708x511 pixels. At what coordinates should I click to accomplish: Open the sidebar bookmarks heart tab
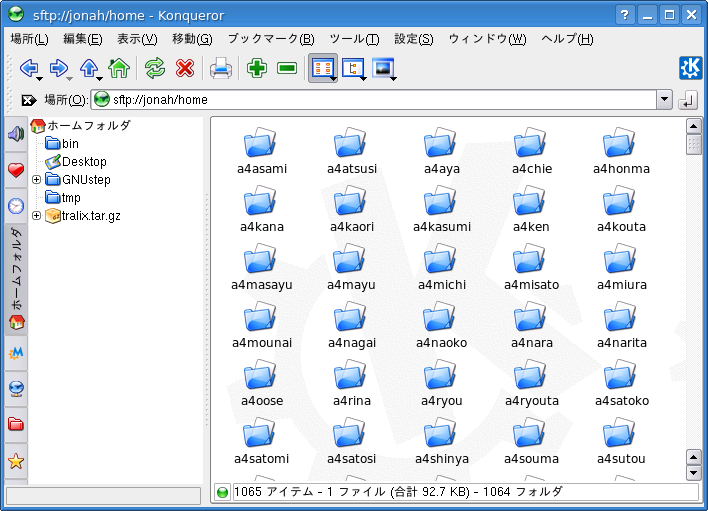tap(16, 170)
